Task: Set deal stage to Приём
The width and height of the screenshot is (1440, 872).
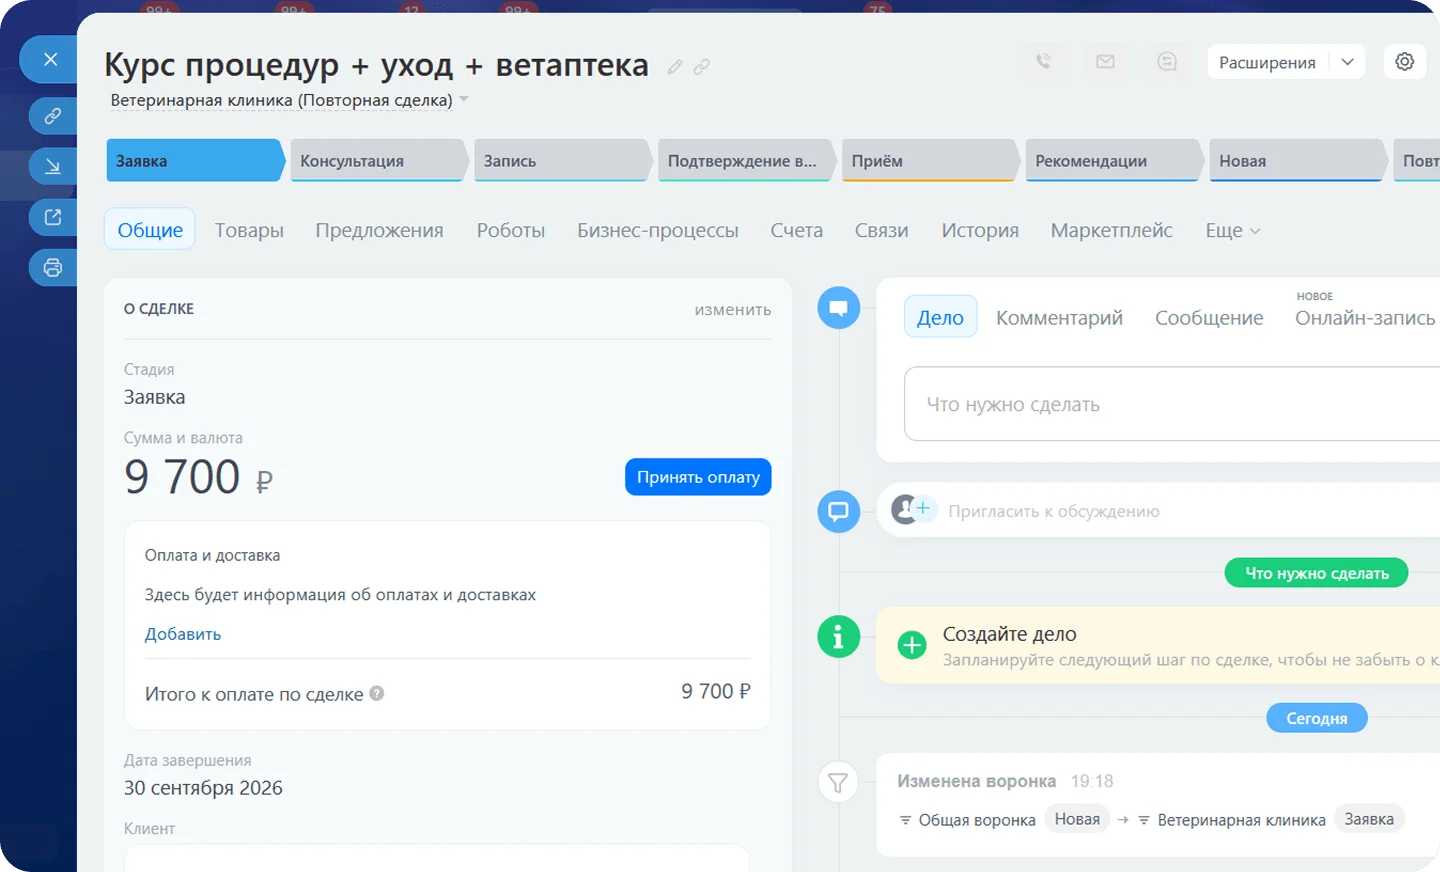Action: pos(929,161)
